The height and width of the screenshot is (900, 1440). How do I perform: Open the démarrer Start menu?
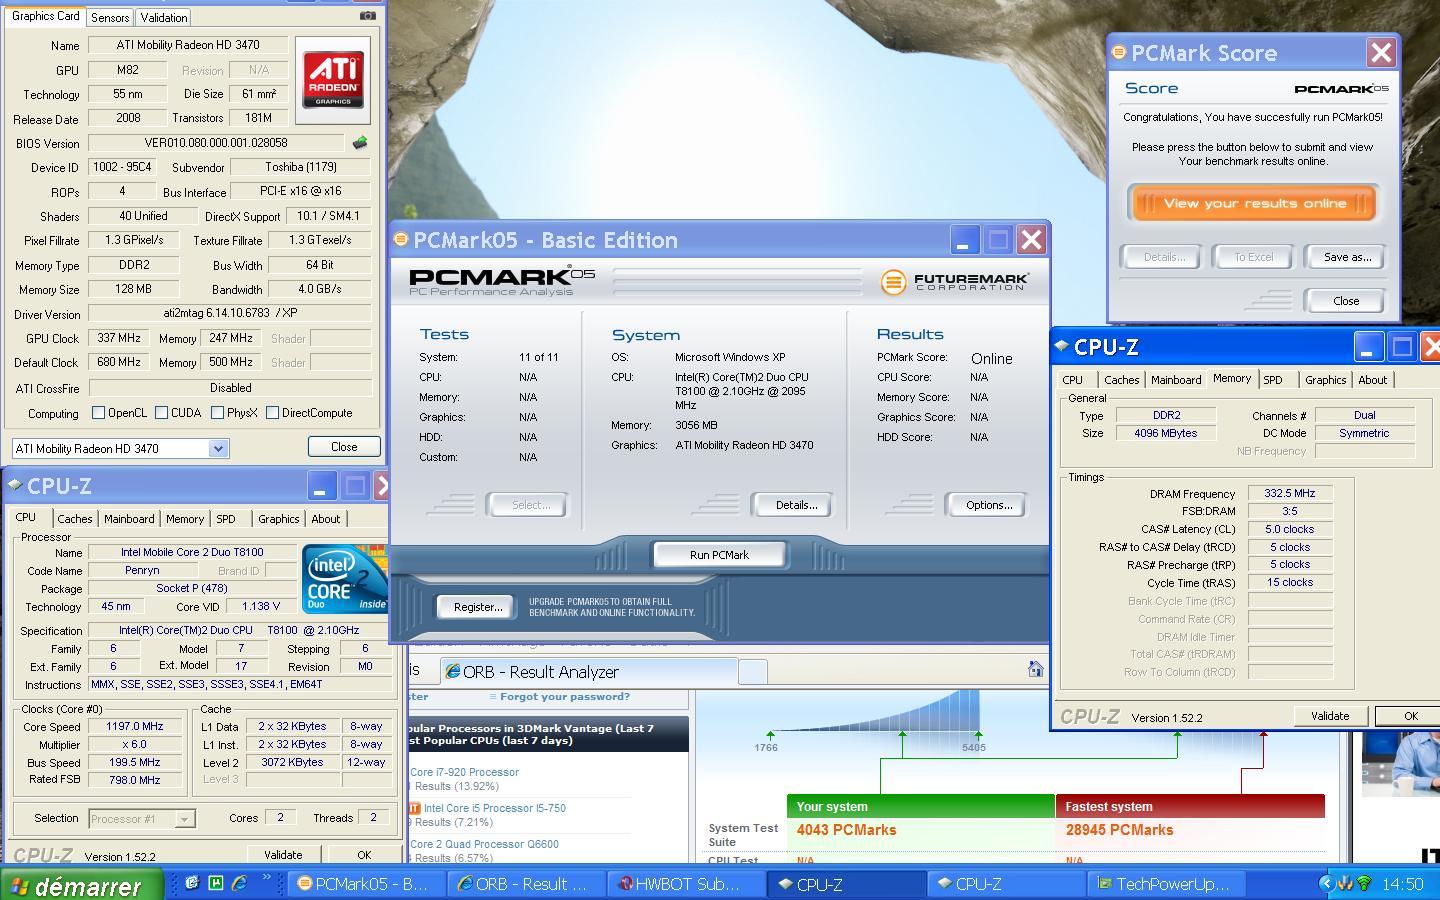coord(80,885)
